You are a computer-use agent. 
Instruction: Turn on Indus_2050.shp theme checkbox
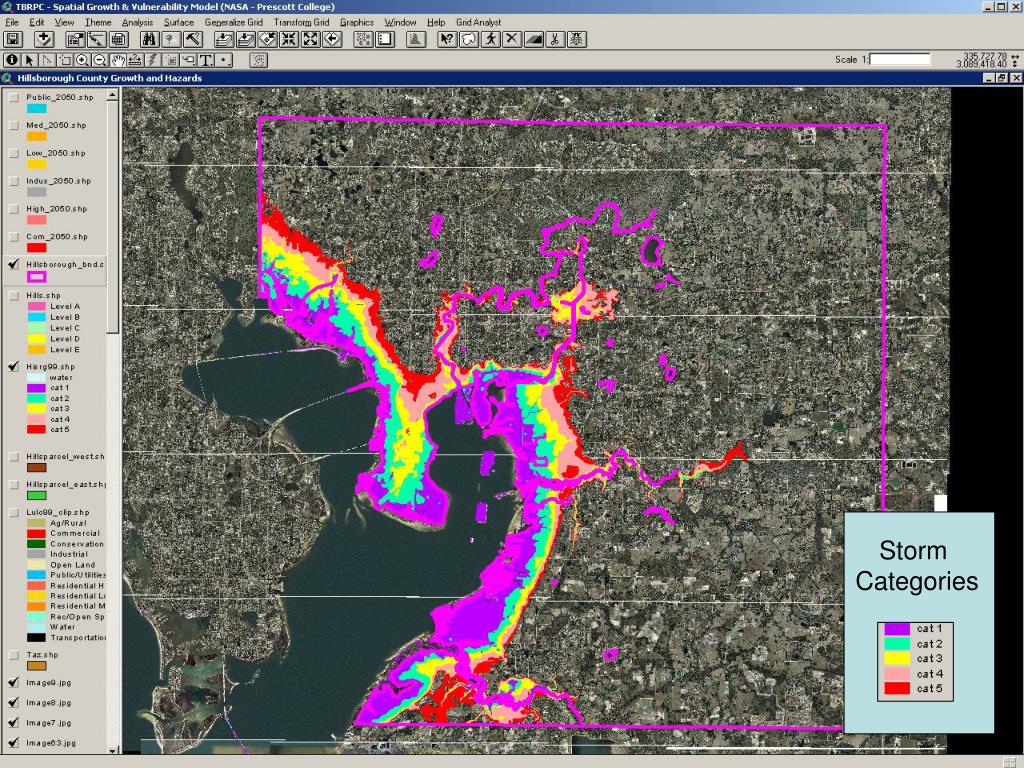14,182
